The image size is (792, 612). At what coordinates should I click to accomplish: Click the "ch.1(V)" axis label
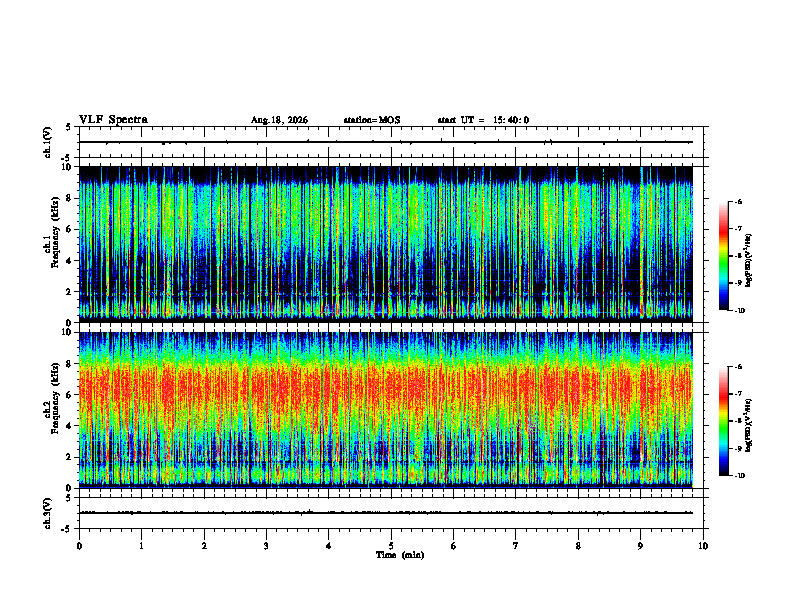(x=48, y=142)
